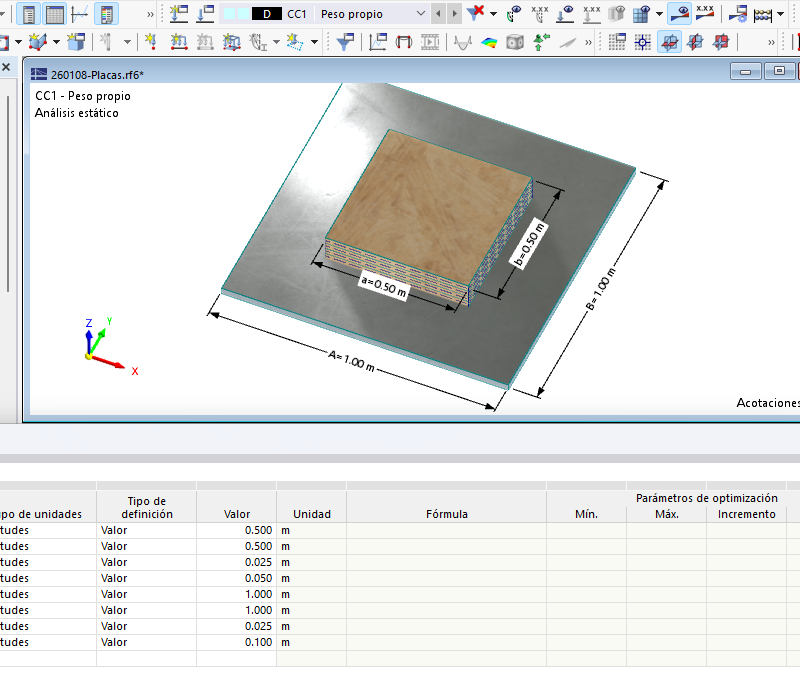This screenshot has height=697, width=800.
Task: Expand the work plane toolbar overflow
Action: (x=771, y=42)
